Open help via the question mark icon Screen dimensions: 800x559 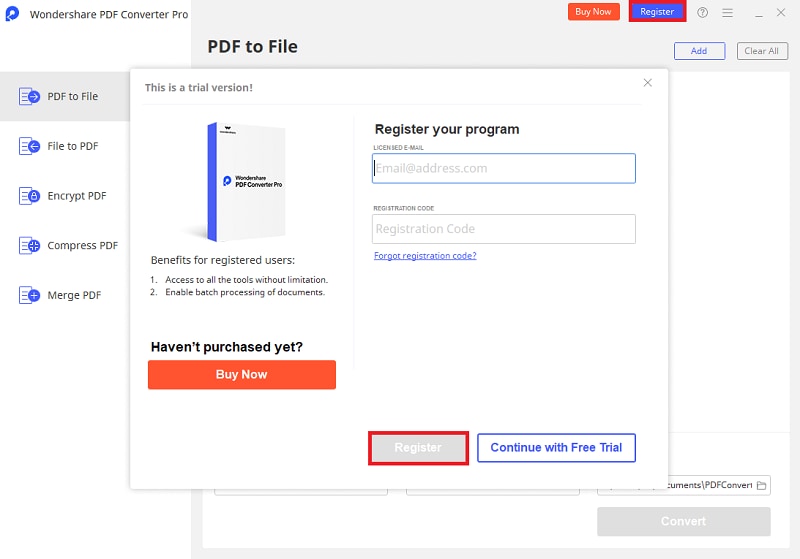(703, 12)
